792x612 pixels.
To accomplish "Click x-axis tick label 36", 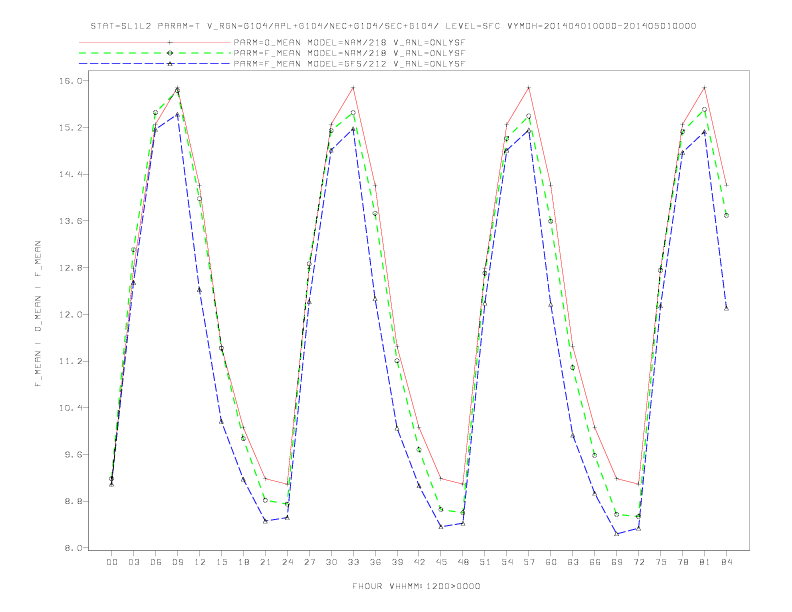I will pyautogui.click(x=375, y=562).
